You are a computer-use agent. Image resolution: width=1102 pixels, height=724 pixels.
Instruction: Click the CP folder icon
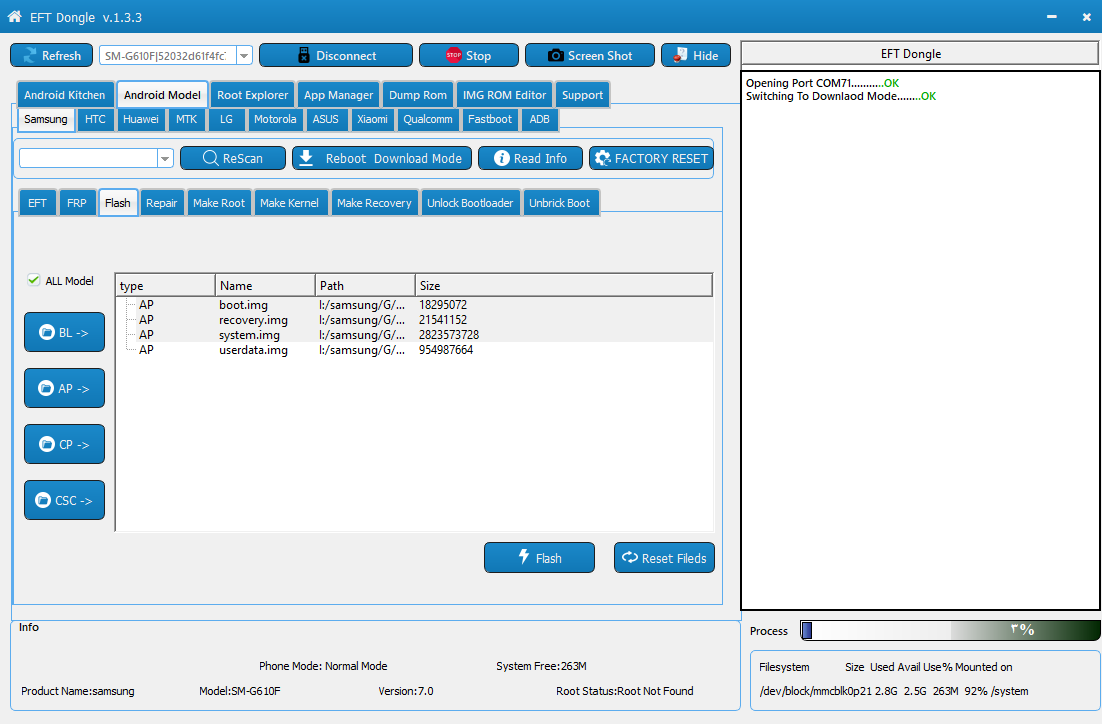pyautogui.click(x=47, y=444)
